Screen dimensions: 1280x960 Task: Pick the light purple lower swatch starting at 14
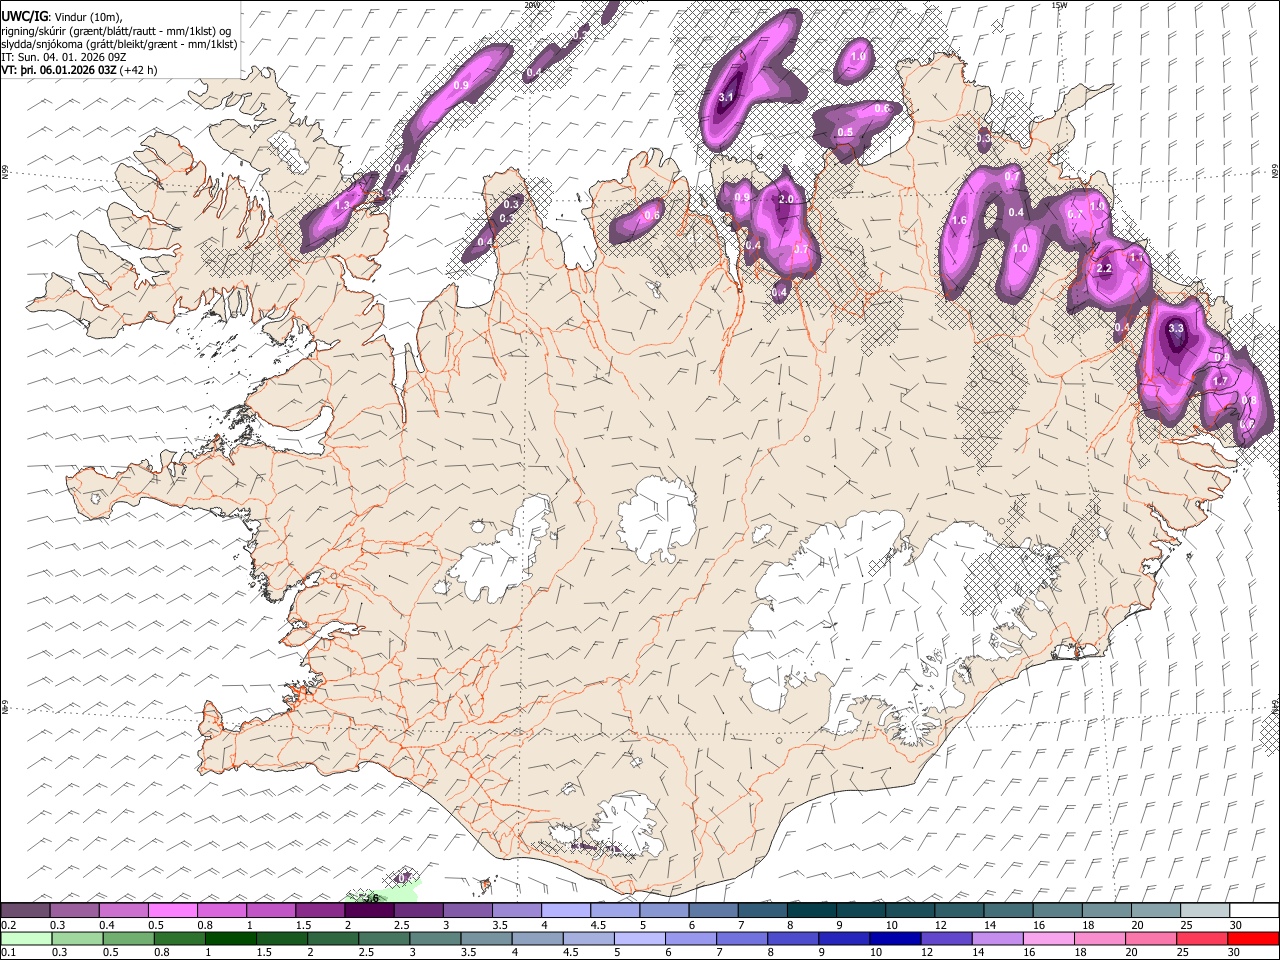(x=996, y=938)
